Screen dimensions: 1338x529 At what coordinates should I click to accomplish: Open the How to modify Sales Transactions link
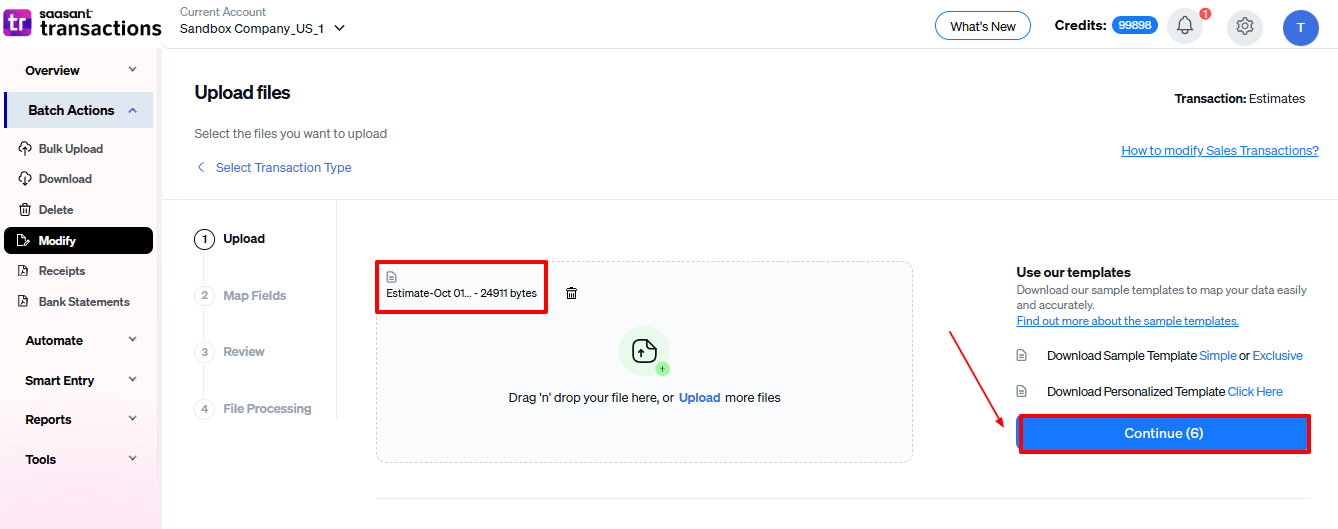1219,151
